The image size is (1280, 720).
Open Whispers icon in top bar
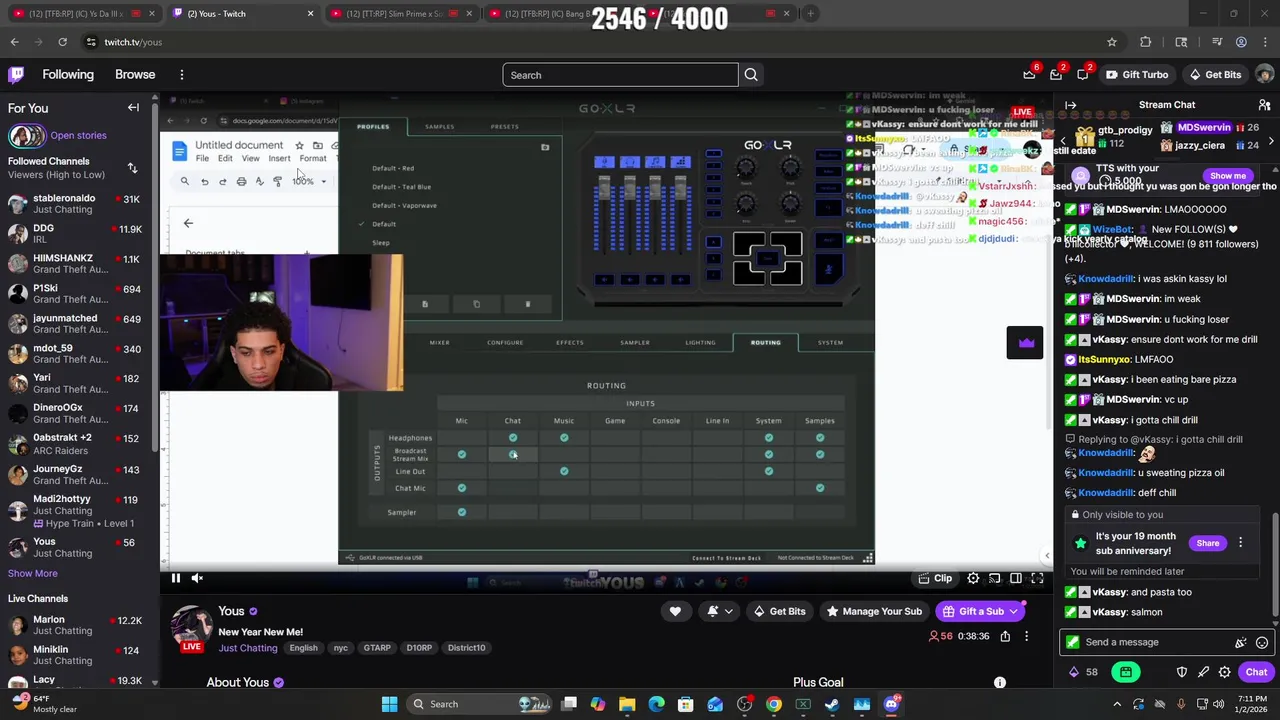(x=1083, y=75)
